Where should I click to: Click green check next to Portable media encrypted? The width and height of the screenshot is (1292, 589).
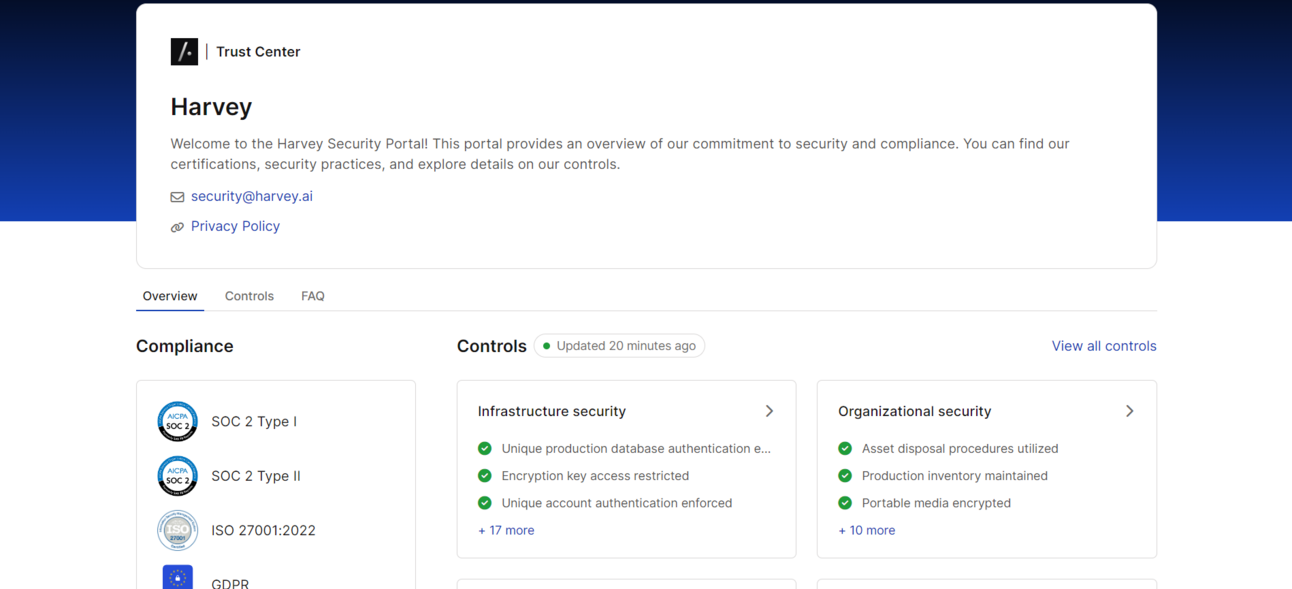(845, 503)
